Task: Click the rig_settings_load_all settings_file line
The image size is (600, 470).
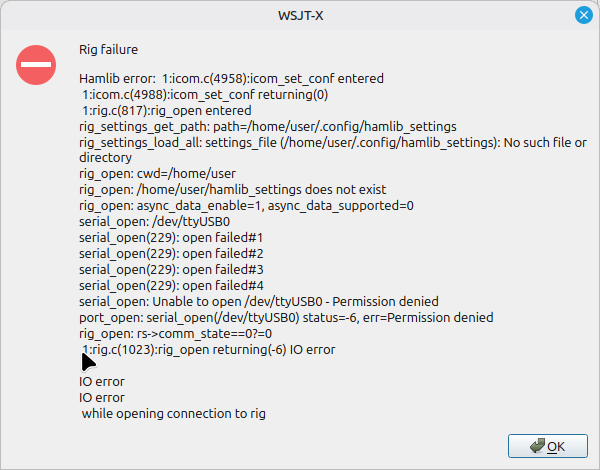Action: tap(332, 143)
